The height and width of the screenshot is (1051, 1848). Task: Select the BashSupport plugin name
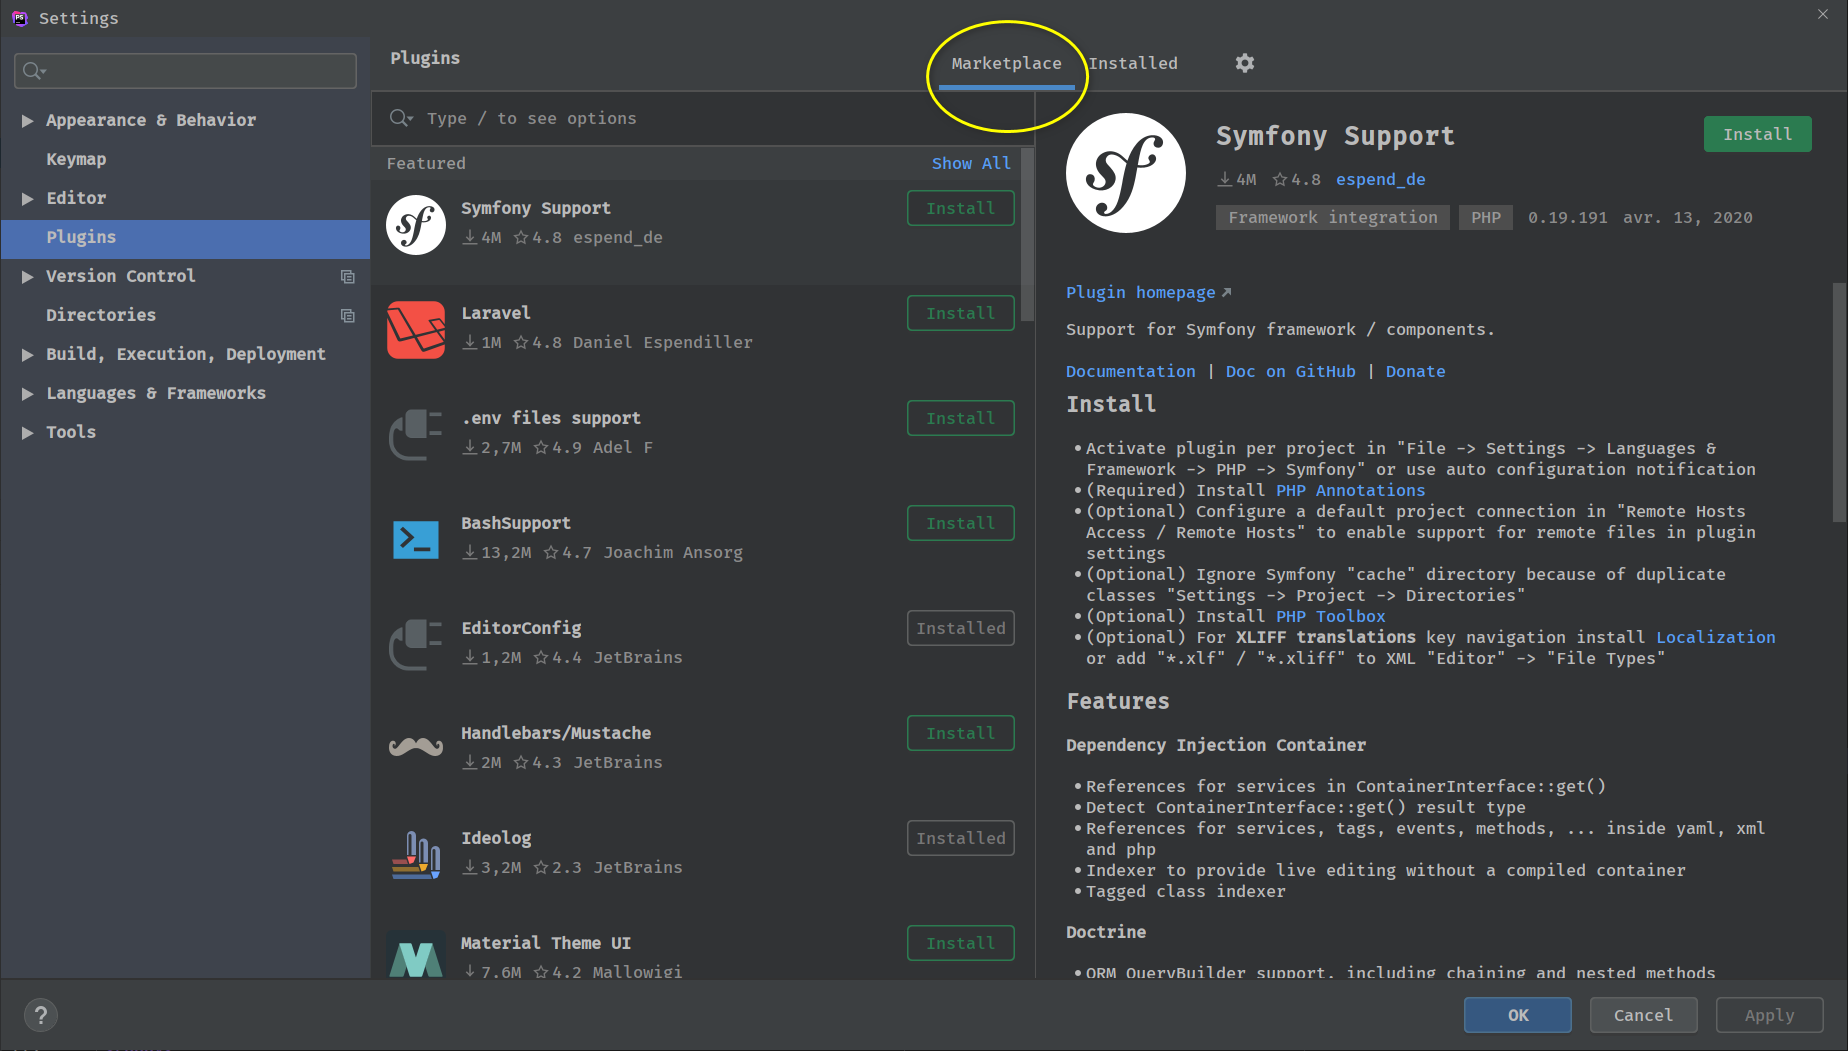point(516,523)
